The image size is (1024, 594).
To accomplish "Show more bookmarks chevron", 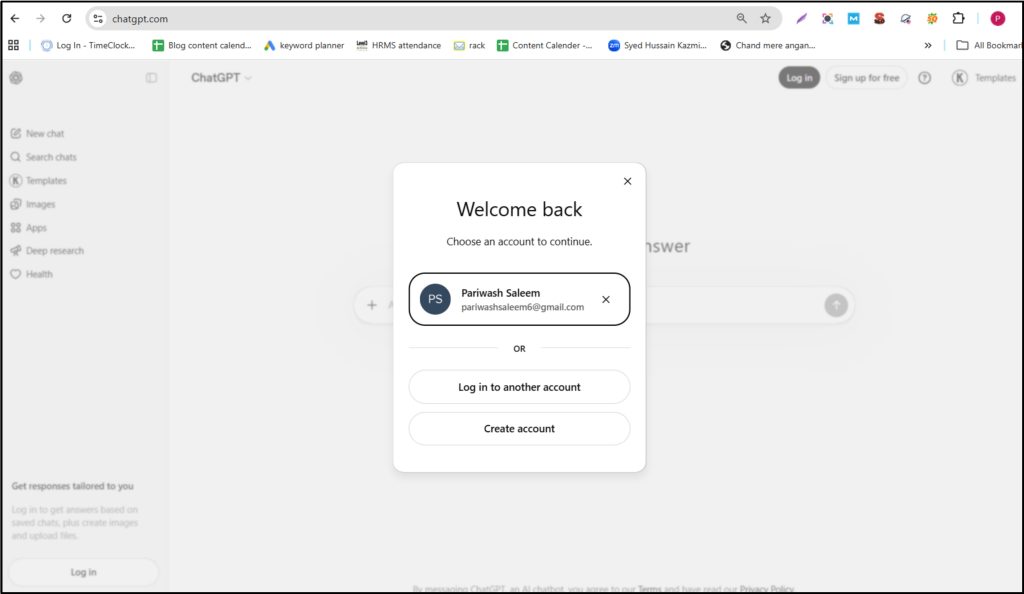I will point(928,45).
